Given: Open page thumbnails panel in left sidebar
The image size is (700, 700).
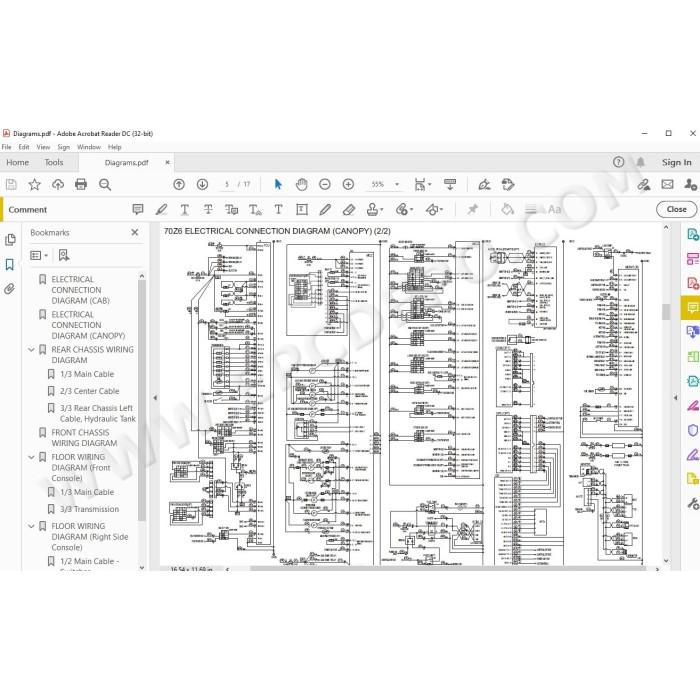Looking at the screenshot, I should 10,240.
